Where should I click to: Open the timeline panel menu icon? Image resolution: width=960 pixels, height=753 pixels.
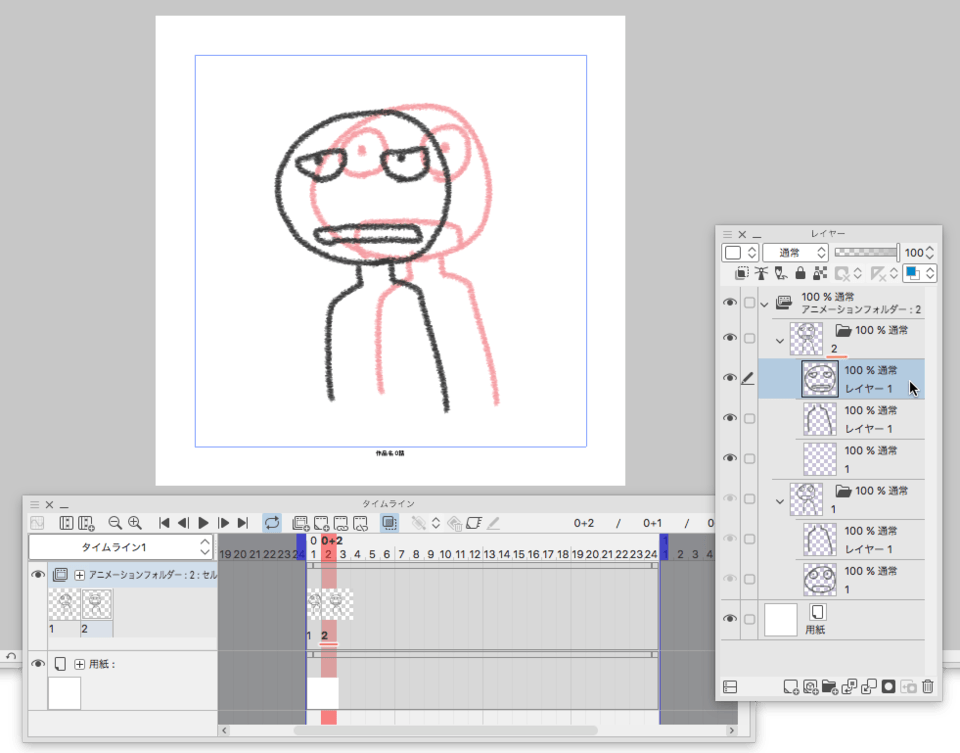pyautogui.click(x=34, y=504)
